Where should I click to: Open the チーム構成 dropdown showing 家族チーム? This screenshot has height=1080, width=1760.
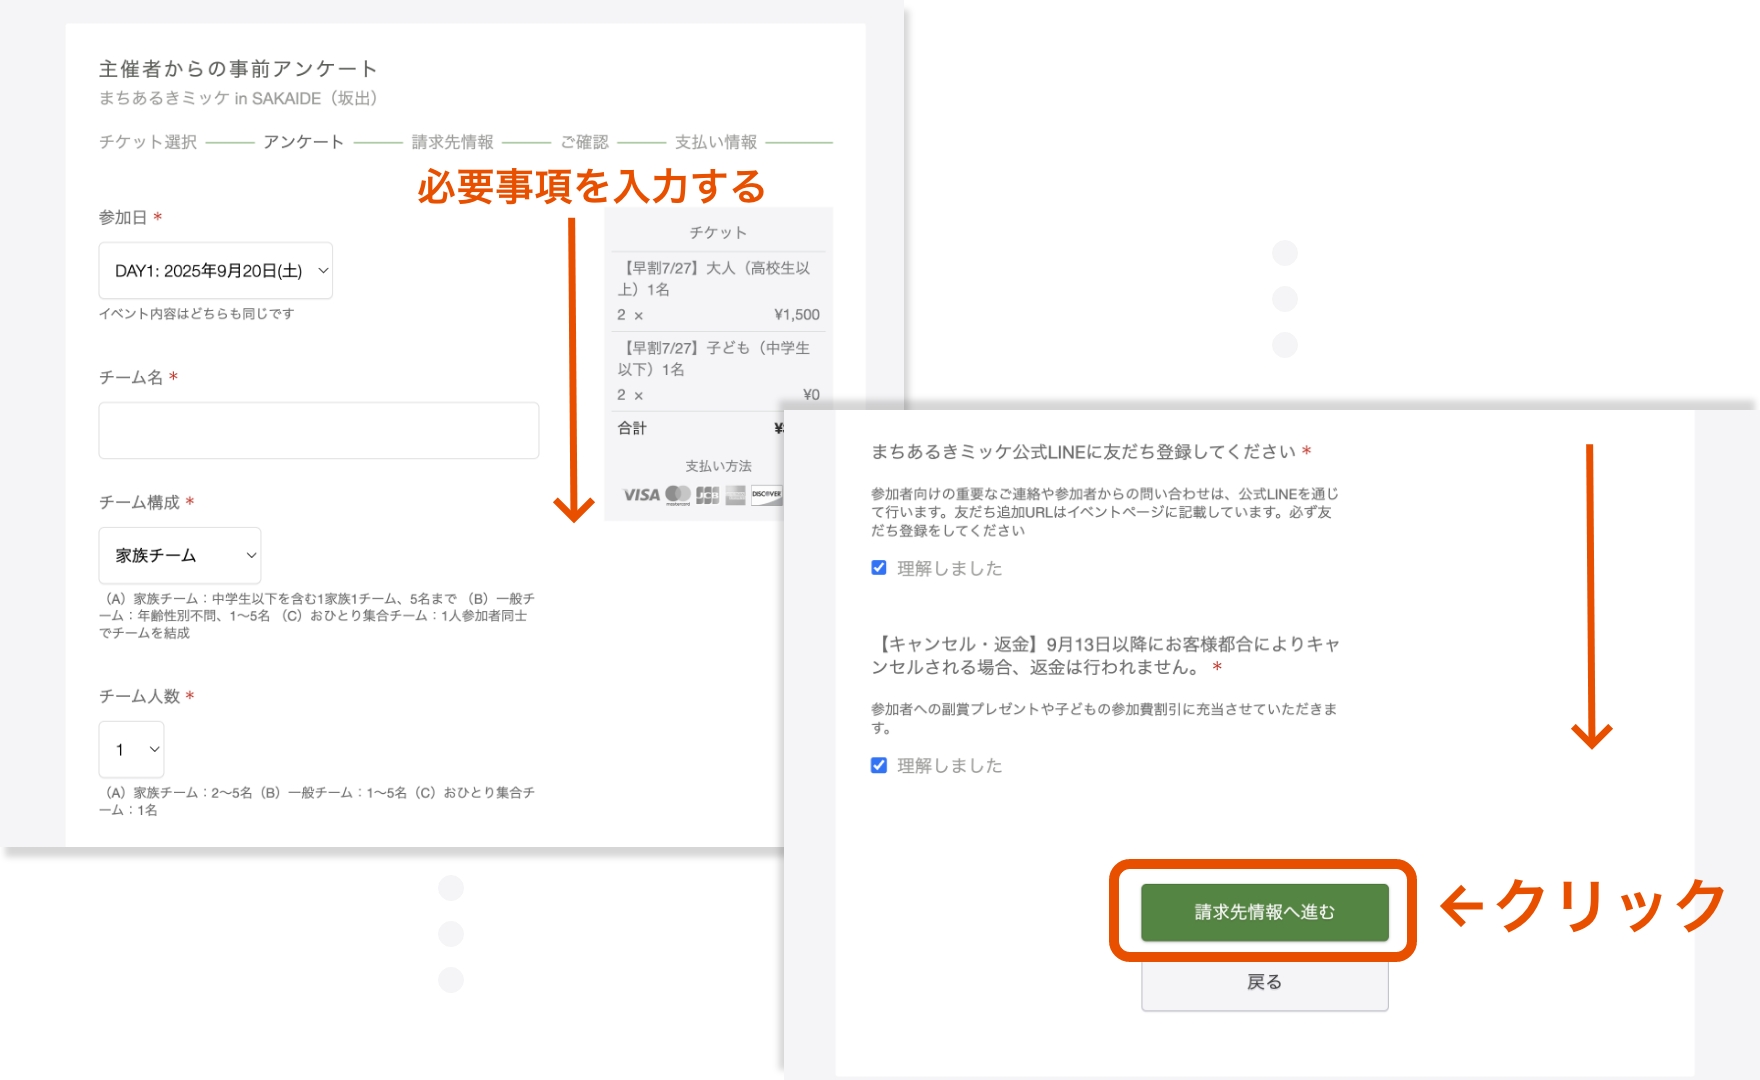(x=180, y=555)
